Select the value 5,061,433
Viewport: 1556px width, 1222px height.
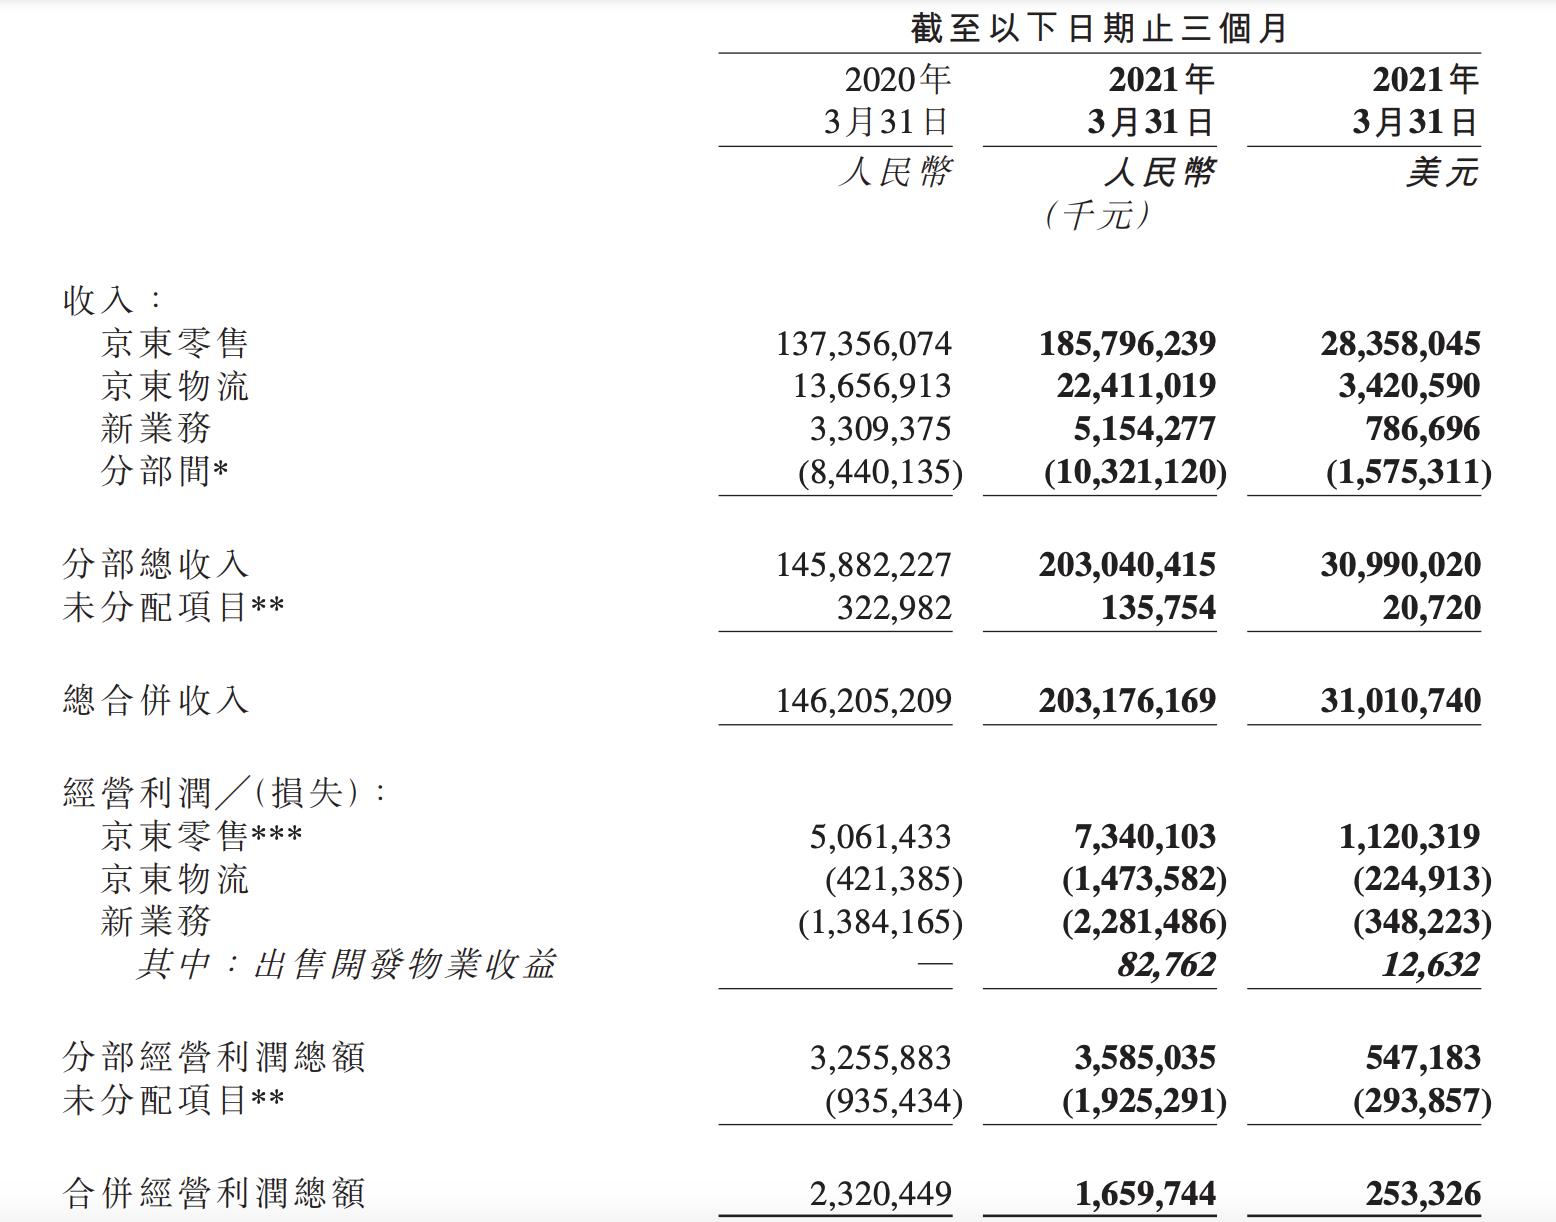881,837
